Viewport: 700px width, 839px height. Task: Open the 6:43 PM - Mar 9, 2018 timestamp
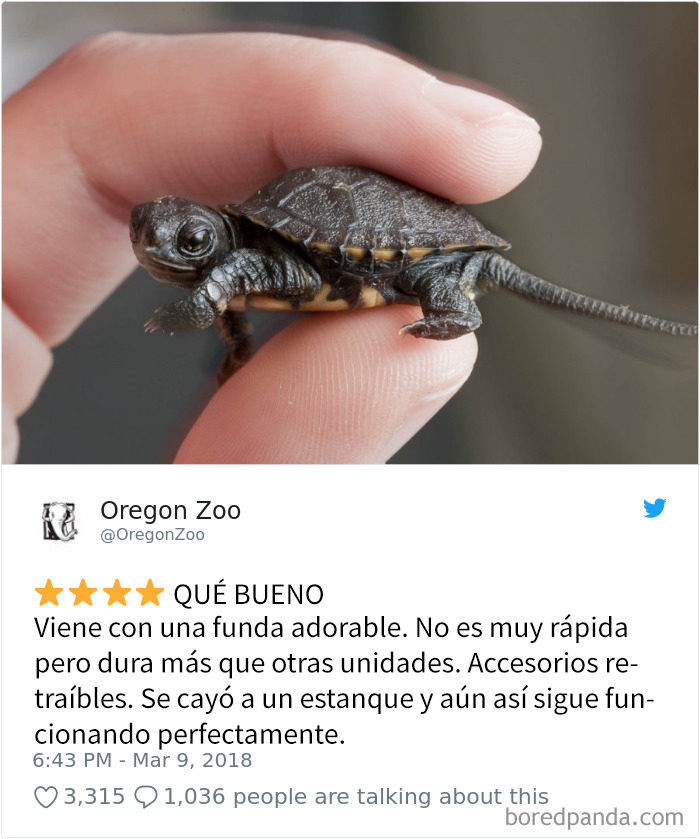tap(142, 760)
